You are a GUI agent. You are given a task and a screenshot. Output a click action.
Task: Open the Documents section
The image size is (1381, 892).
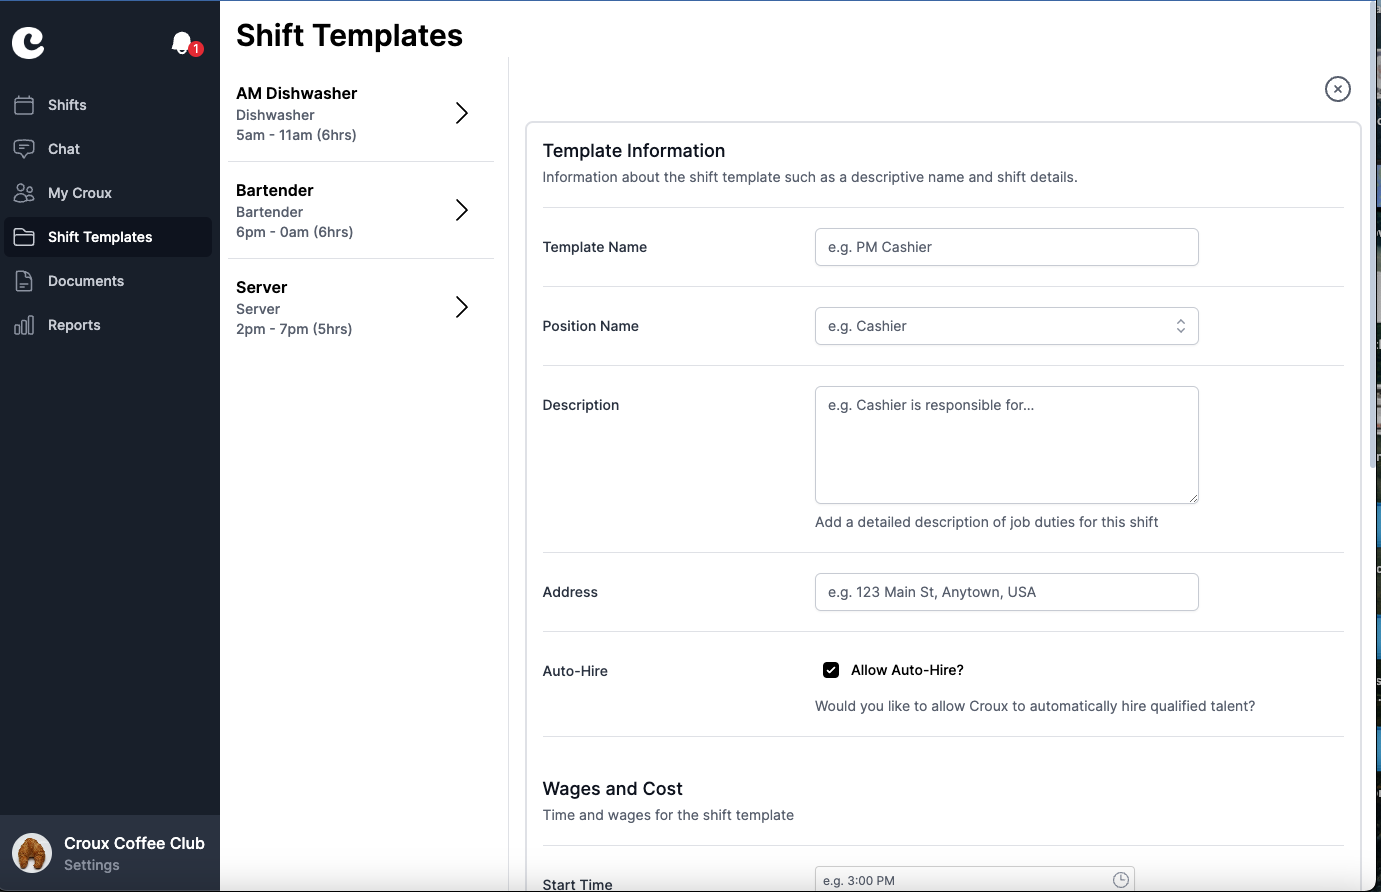(87, 281)
